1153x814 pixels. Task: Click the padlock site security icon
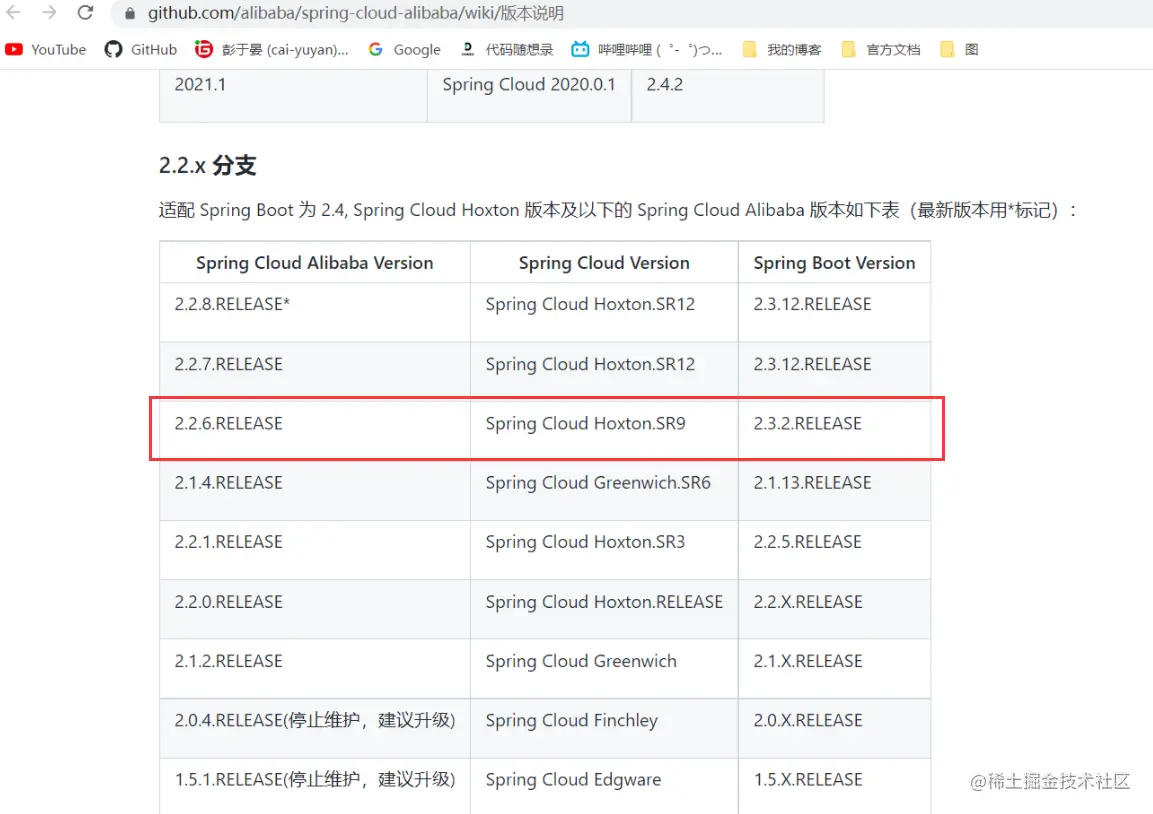130,13
